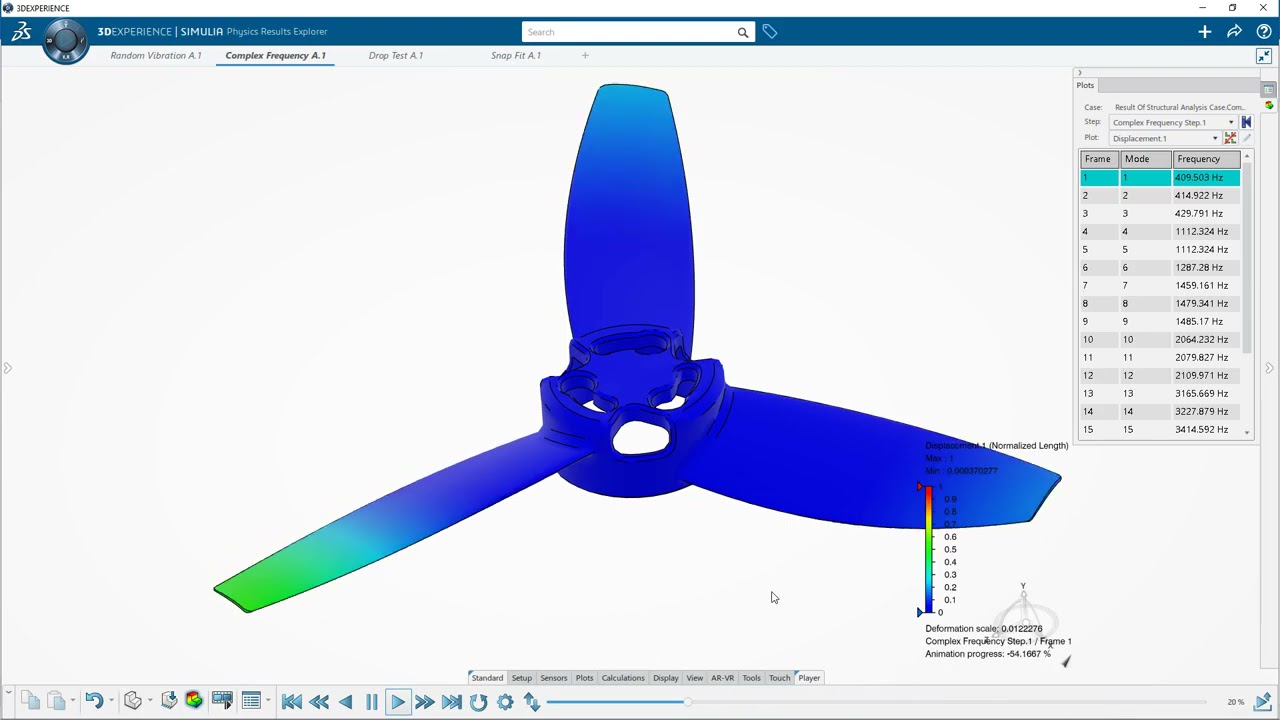Click the red maximum marker on color legend
This screenshot has height=720, width=1280.
click(920, 487)
